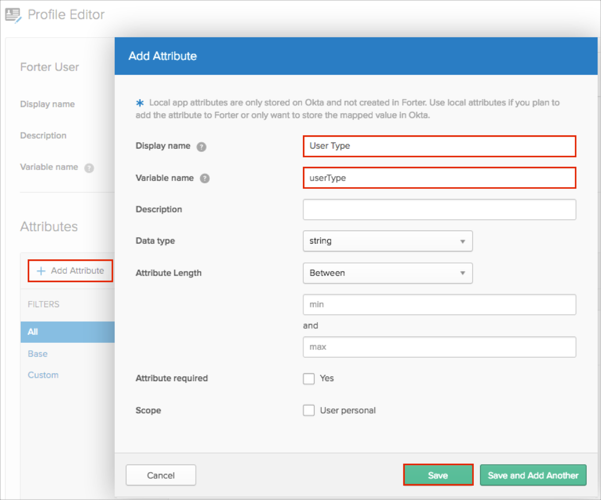Click help icon next to background Variable name
The width and height of the screenshot is (601, 500).
click(x=90, y=168)
